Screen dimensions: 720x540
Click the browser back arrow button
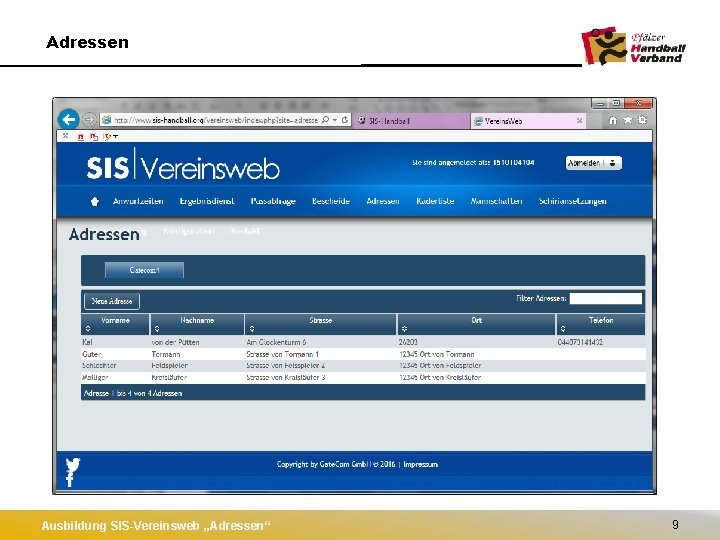click(69, 120)
